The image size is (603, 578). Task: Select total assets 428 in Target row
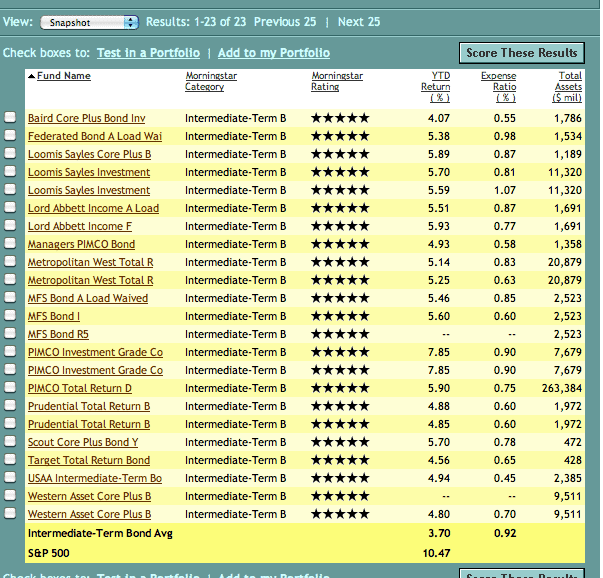[573, 460]
